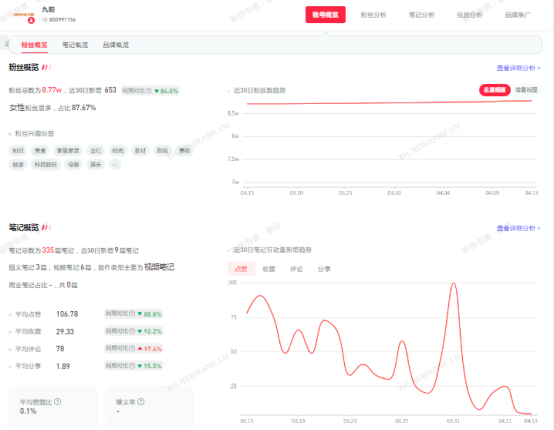Screen dimensions: 554x430
Task: Click help icon in 平均收藏 同期对比 badge
Action: click(x=132, y=331)
